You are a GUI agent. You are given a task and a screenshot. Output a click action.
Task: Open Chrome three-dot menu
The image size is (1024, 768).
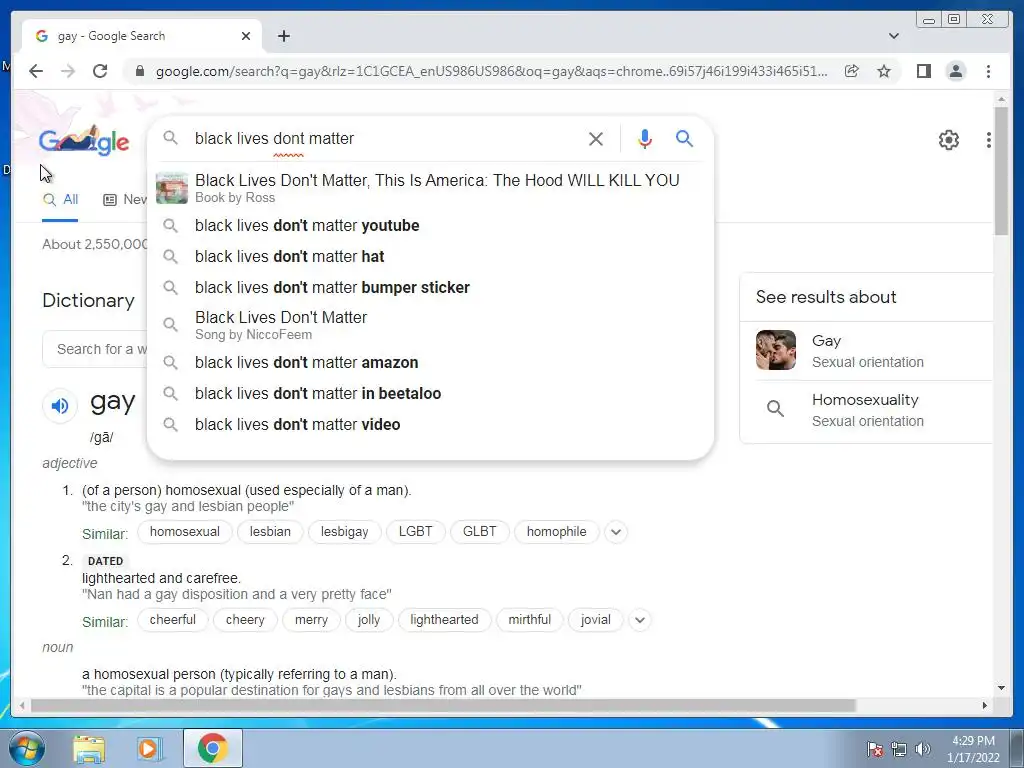pos(988,71)
